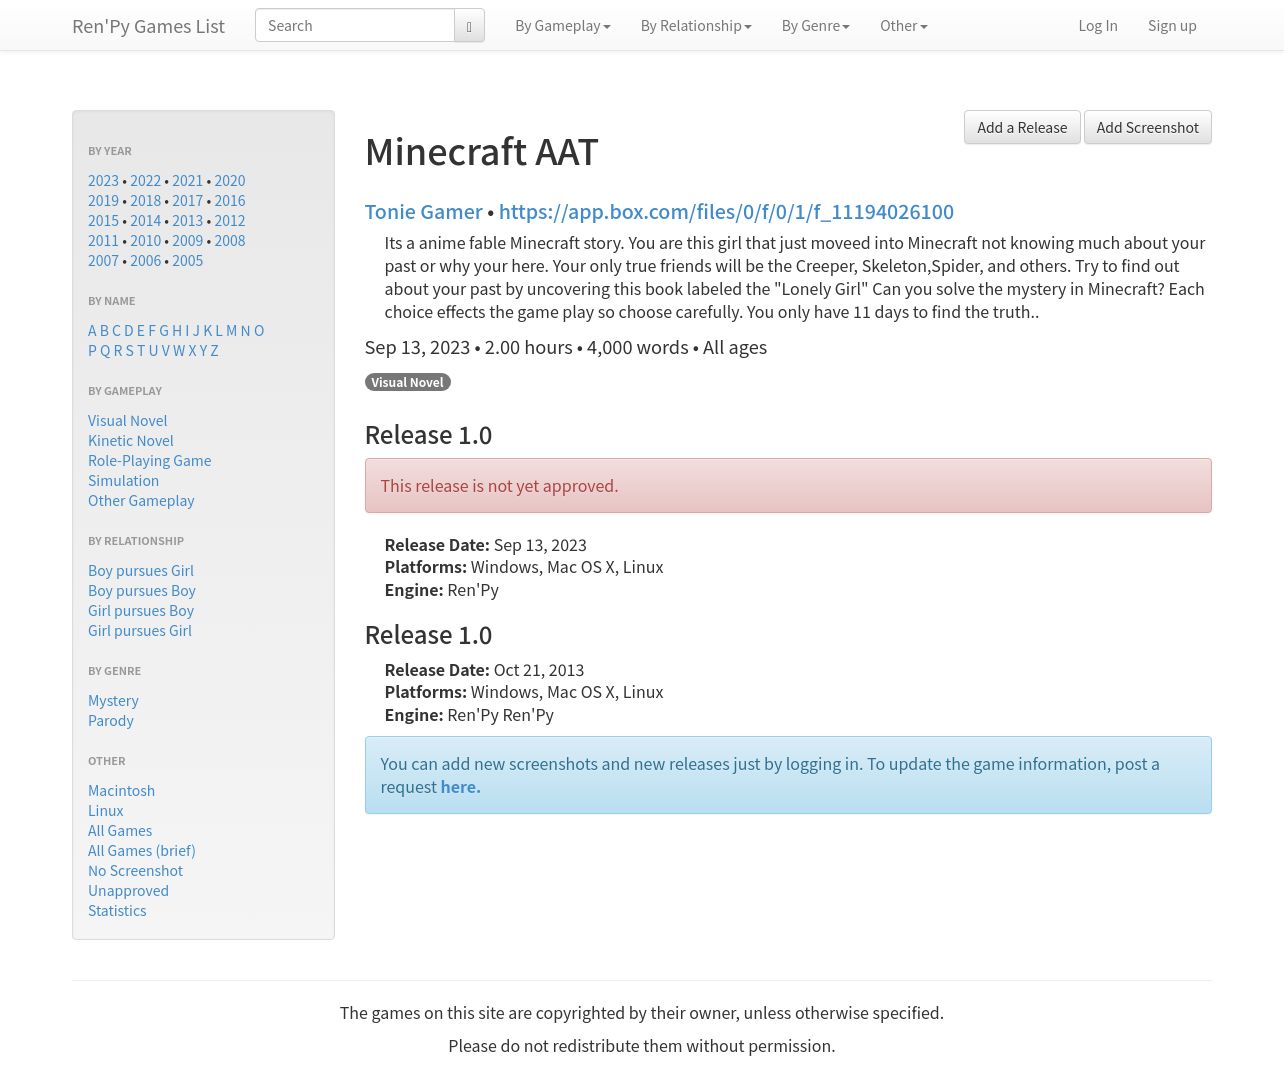The image size is (1284, 1087).
Task: Click the search submit icon button
Action: pyautogui.click(x=469, y=26)
